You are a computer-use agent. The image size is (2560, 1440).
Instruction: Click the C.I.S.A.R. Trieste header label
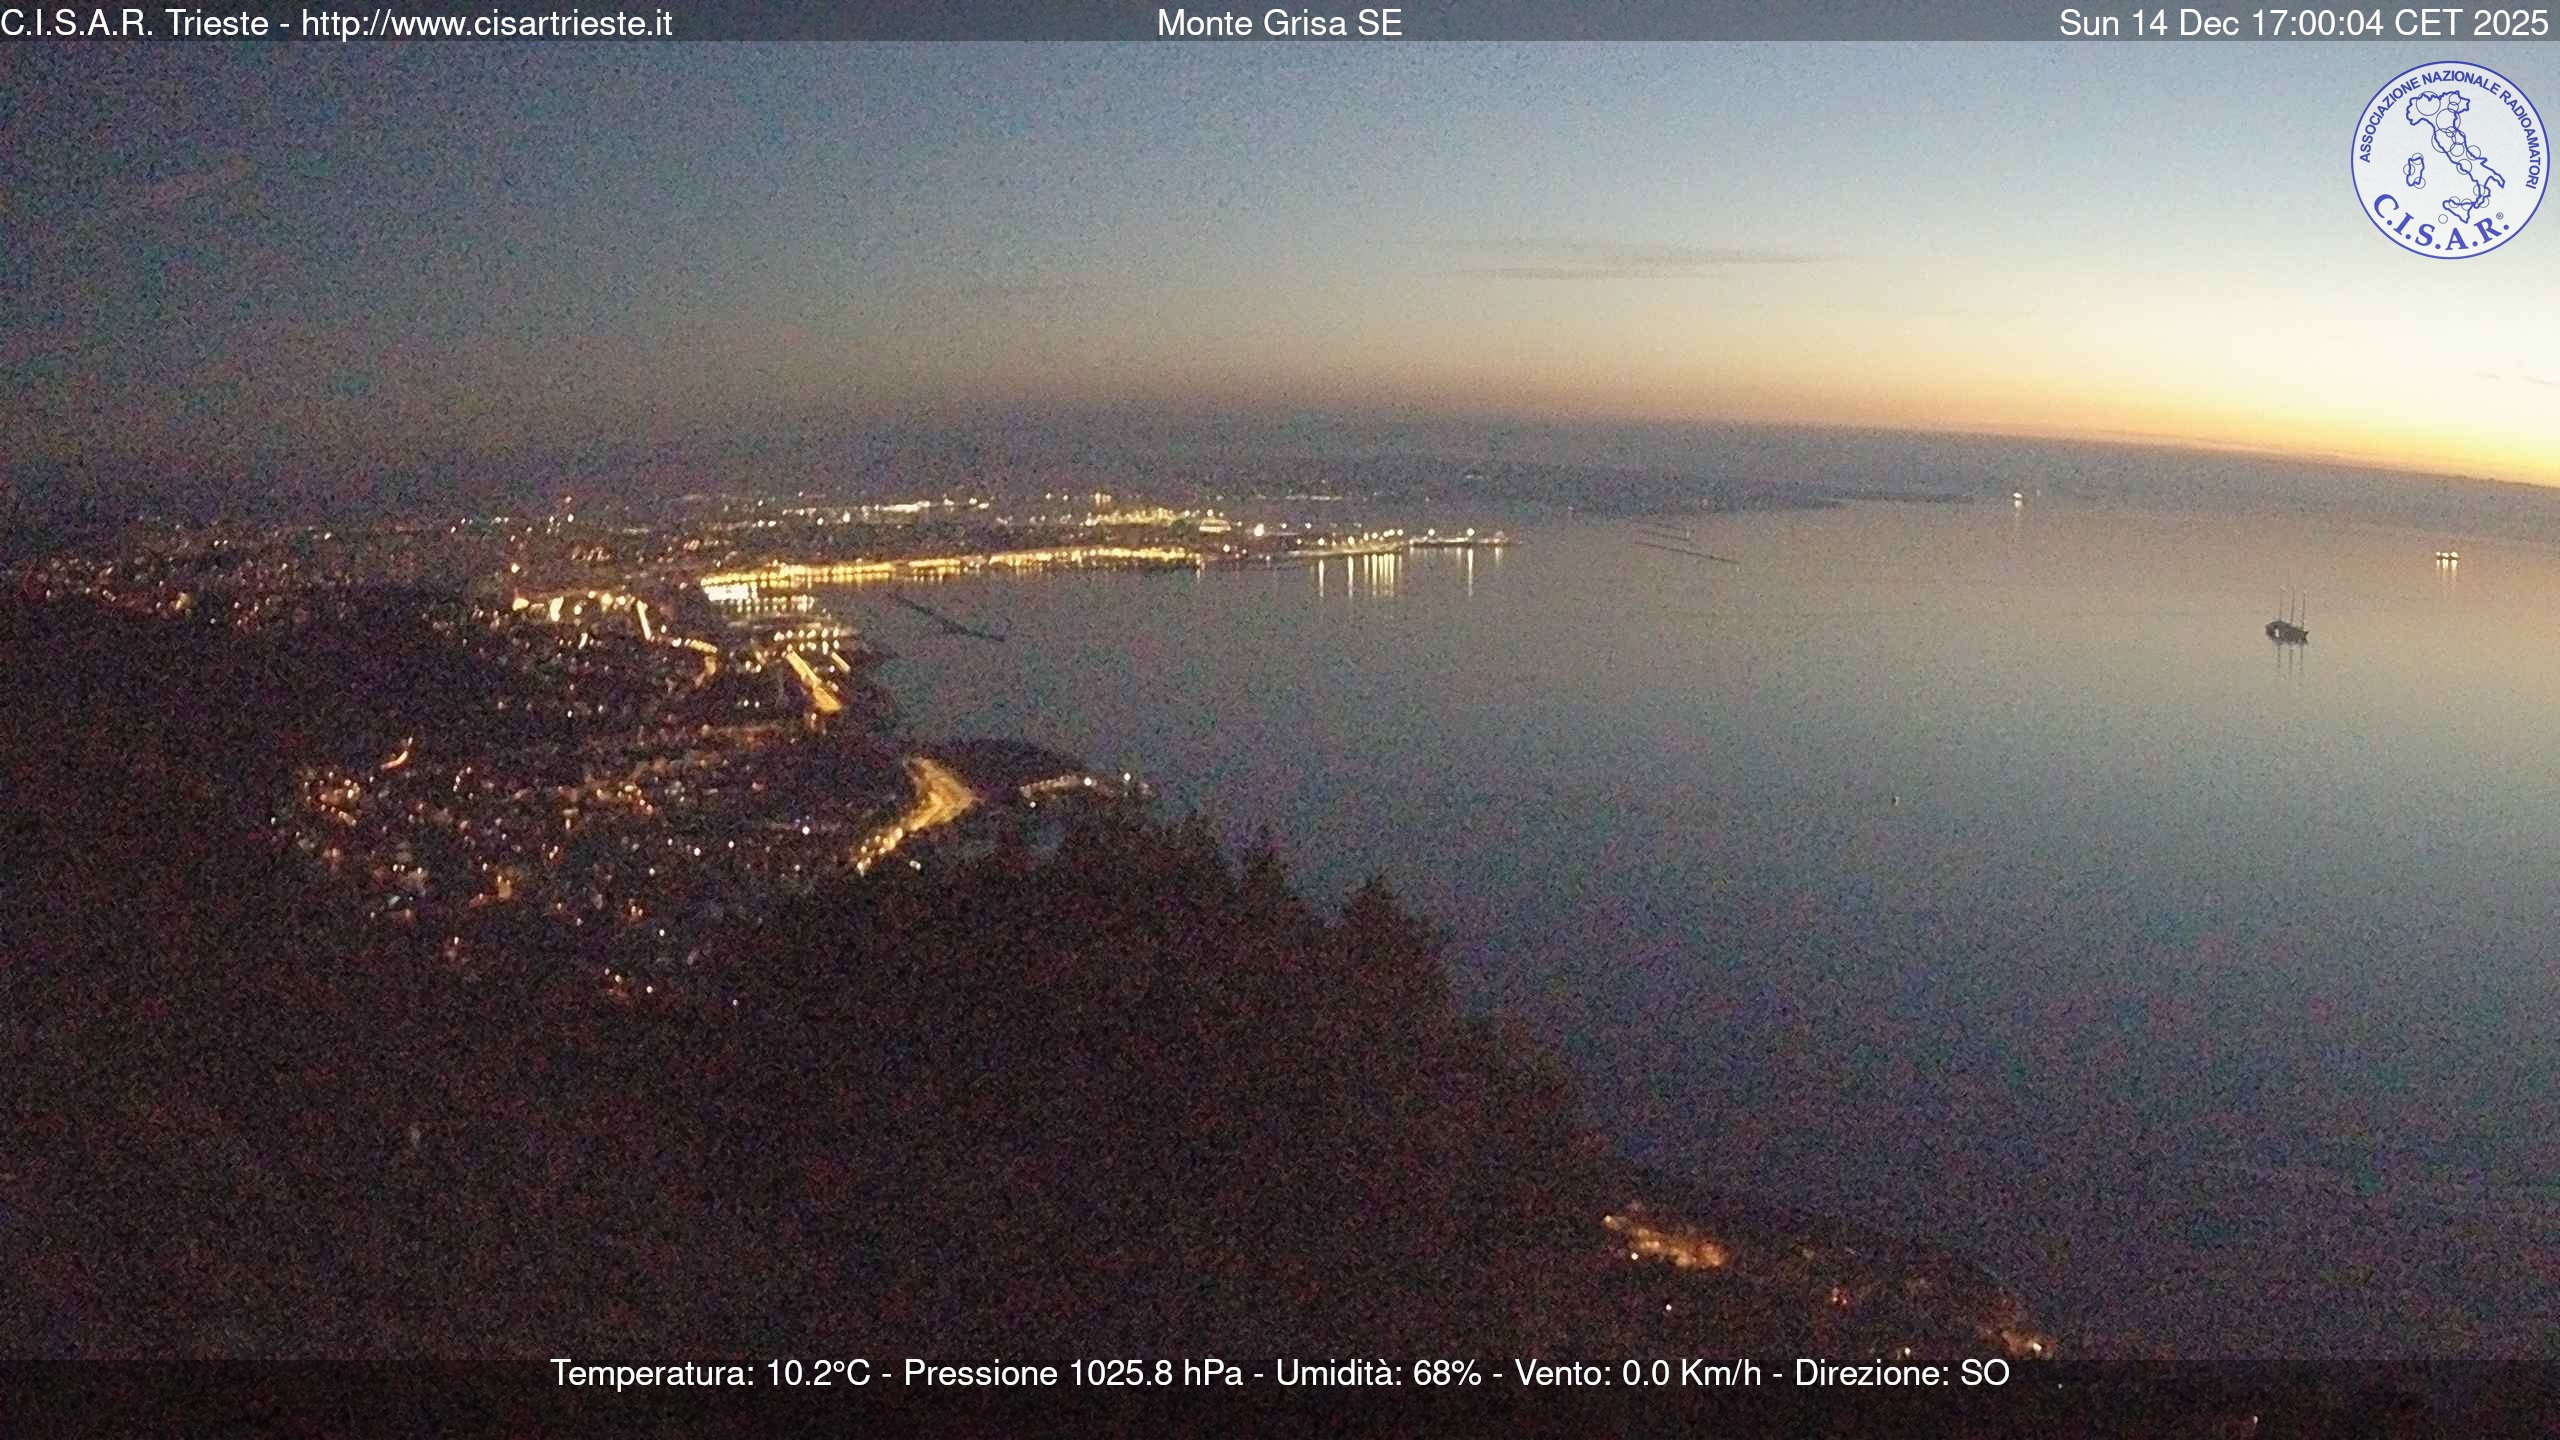point(134,23)
